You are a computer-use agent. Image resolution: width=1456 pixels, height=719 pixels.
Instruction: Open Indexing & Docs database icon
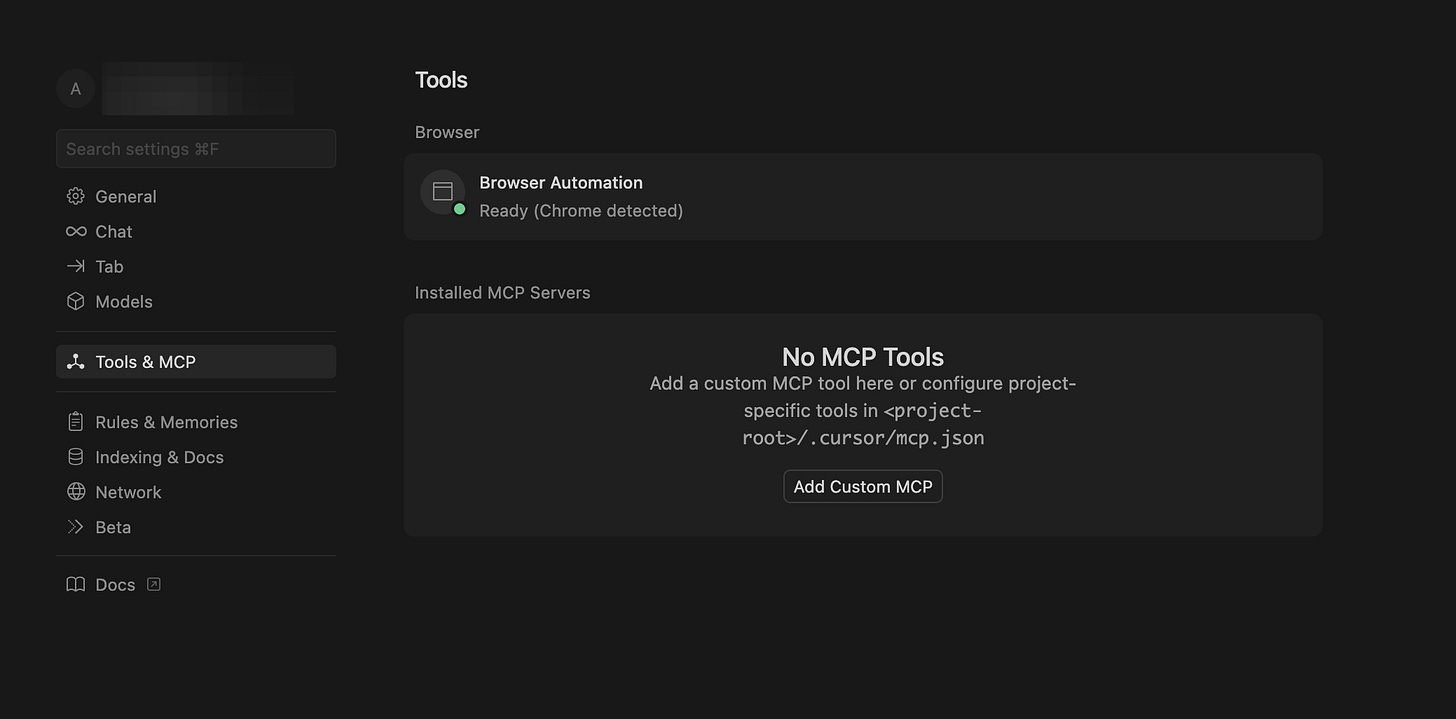point(75,457)
